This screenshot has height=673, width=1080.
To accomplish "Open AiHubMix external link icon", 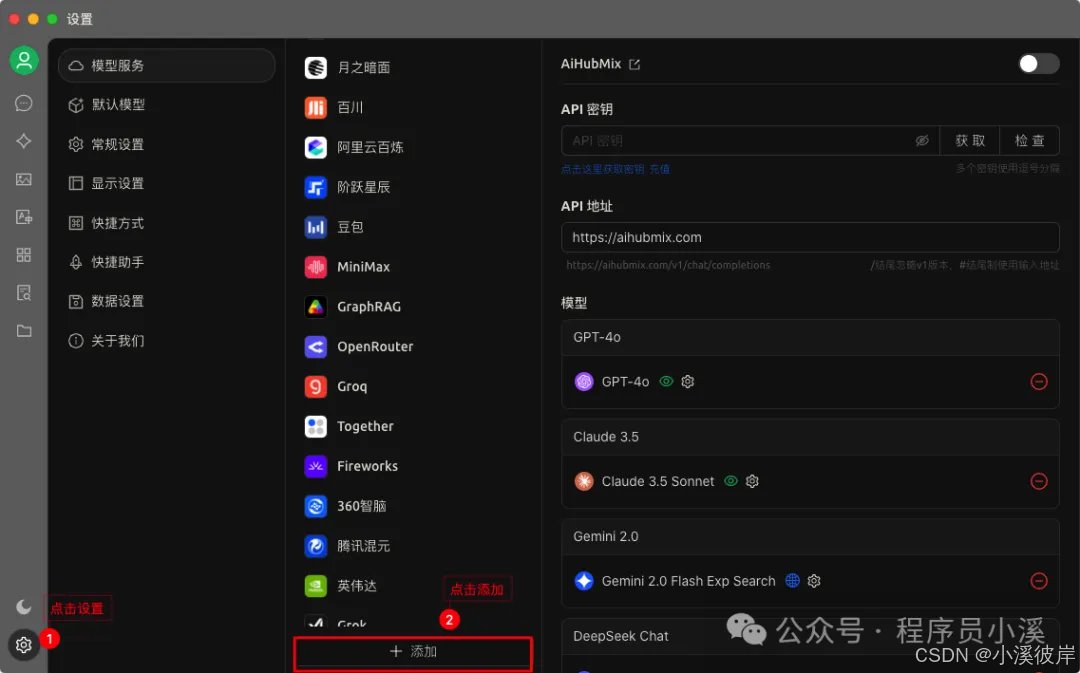I will tap(634, 64).
